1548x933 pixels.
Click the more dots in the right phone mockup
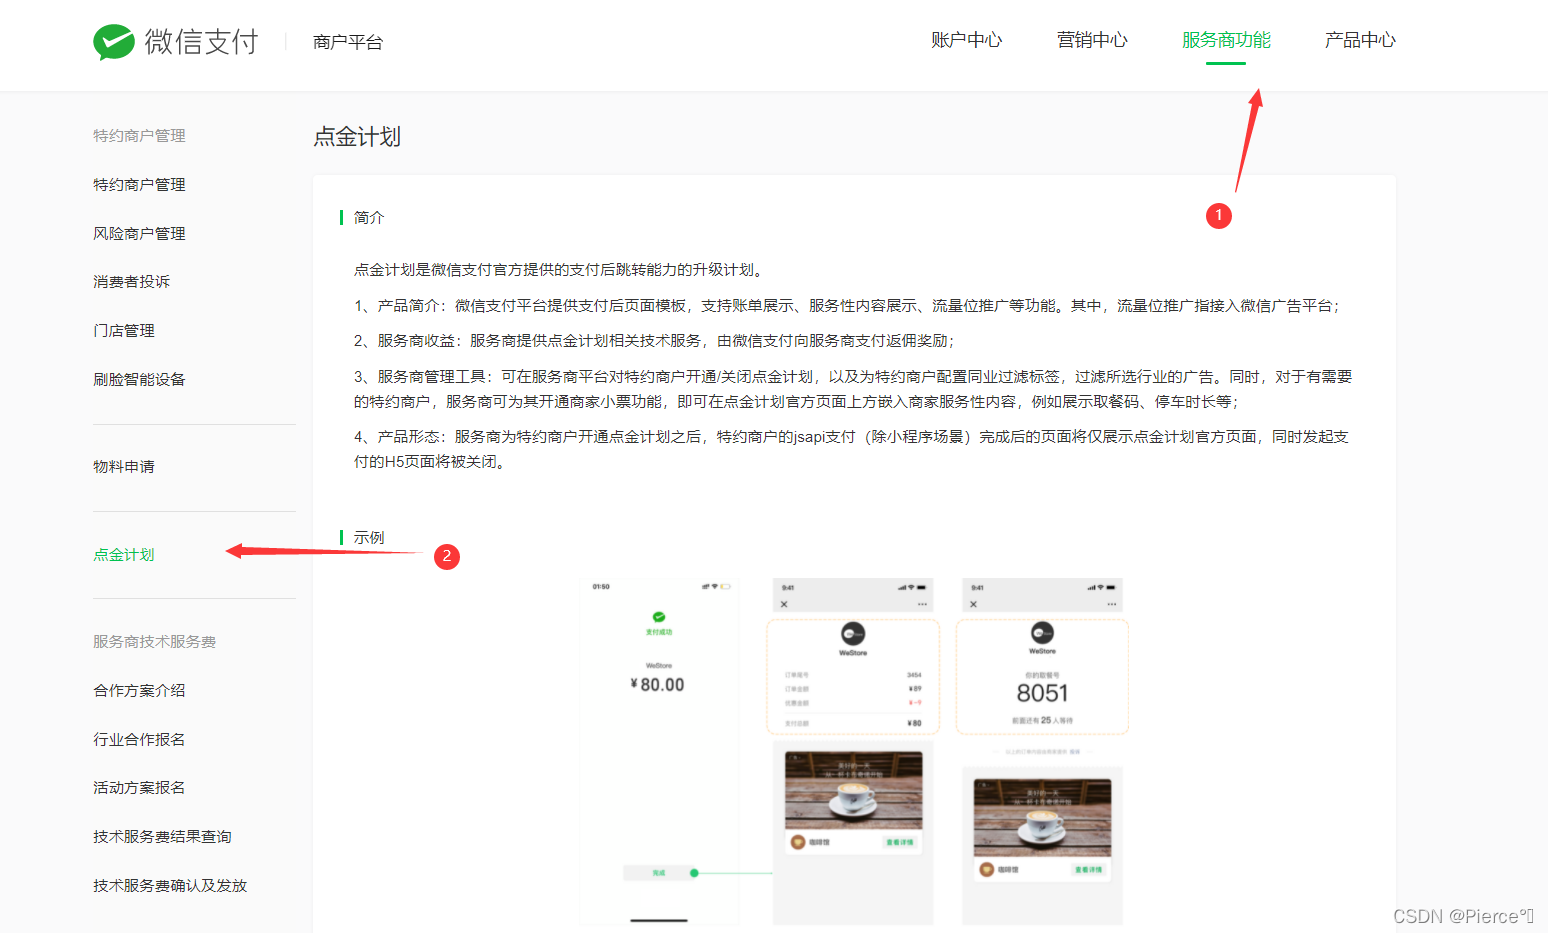(1111, 604)
